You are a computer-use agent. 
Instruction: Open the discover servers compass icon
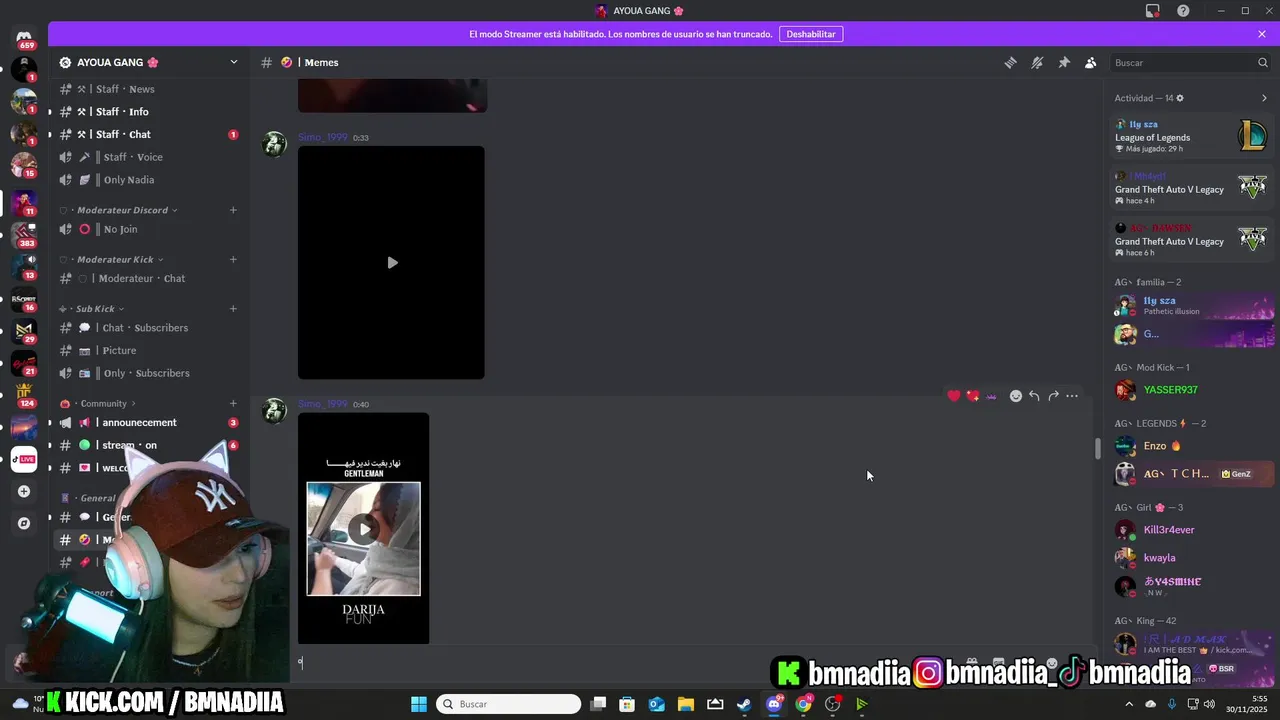click(x=24, y=523)
